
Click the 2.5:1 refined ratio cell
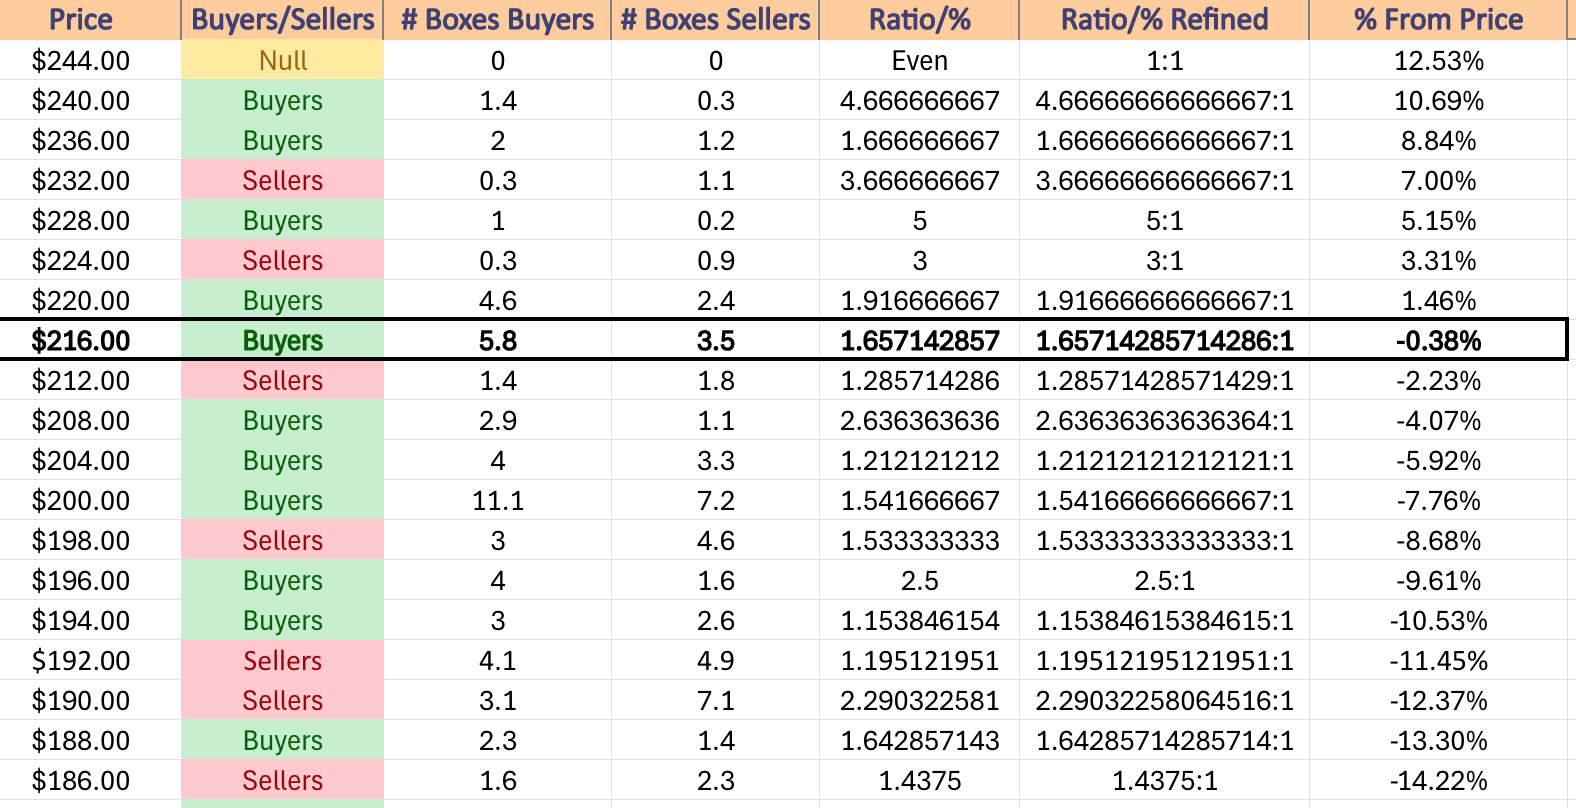point(1164,581)
